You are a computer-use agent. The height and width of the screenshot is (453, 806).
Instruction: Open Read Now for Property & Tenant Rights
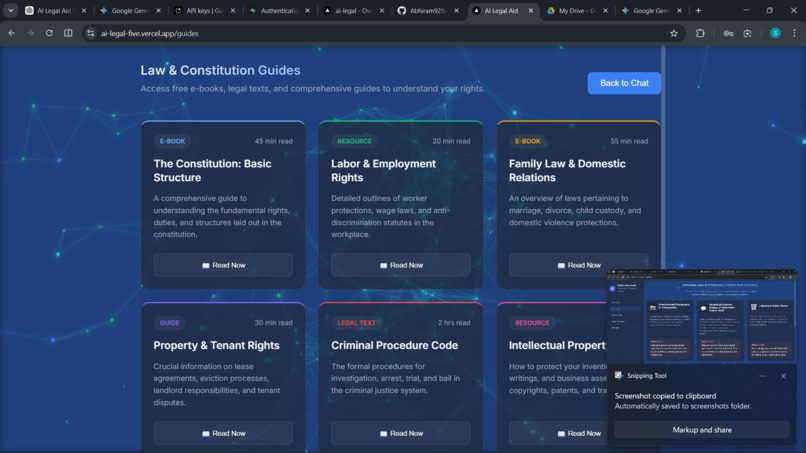tap(223, 433)
